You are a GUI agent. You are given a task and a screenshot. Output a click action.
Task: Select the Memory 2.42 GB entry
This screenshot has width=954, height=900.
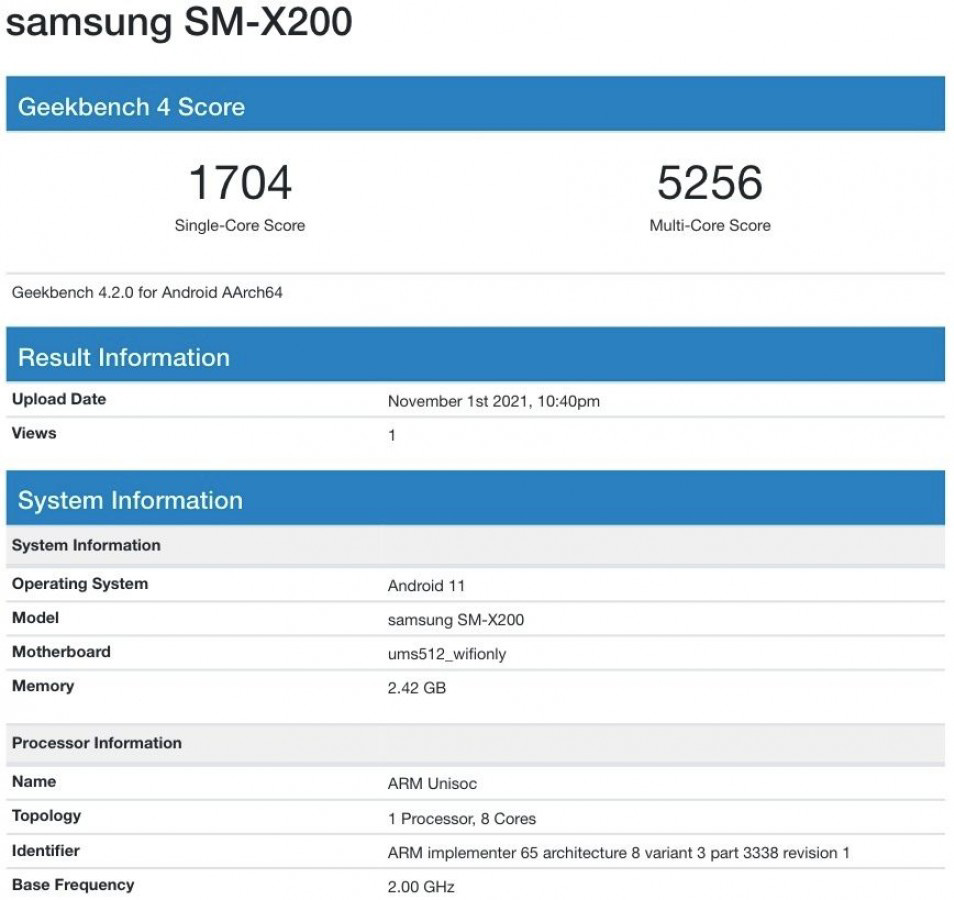pyautogui.click(x=416, y=687)
